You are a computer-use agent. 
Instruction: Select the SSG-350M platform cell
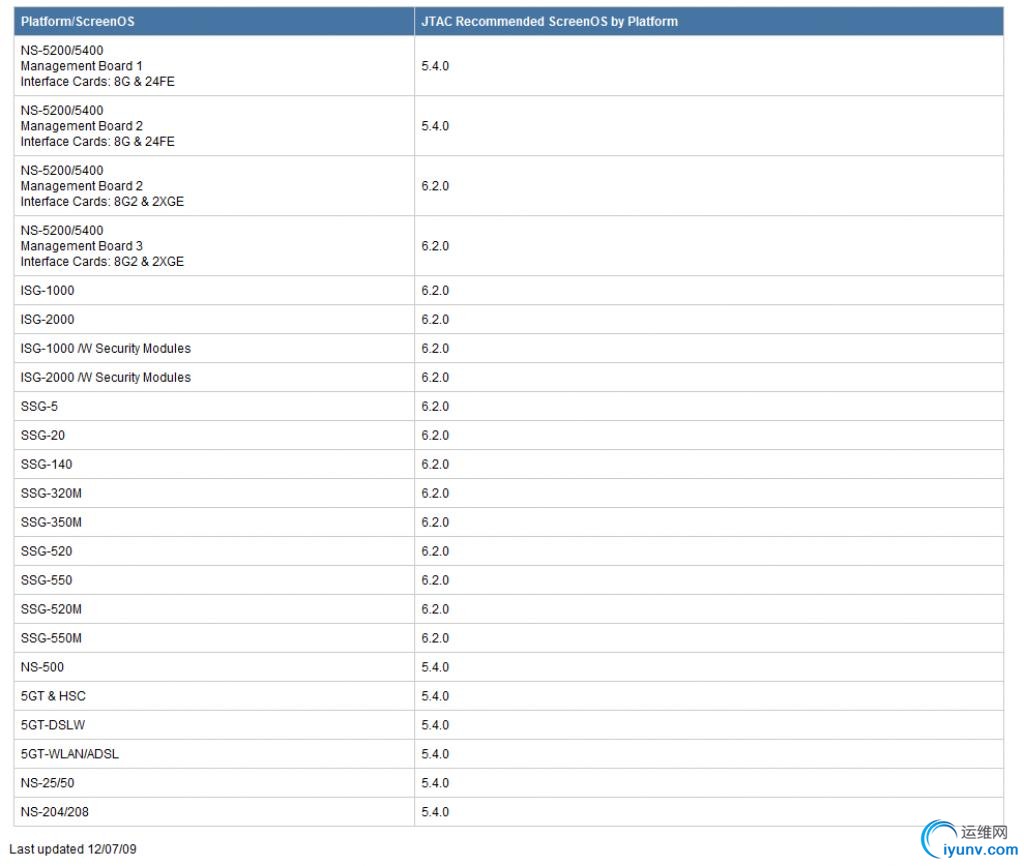(214, 522)
